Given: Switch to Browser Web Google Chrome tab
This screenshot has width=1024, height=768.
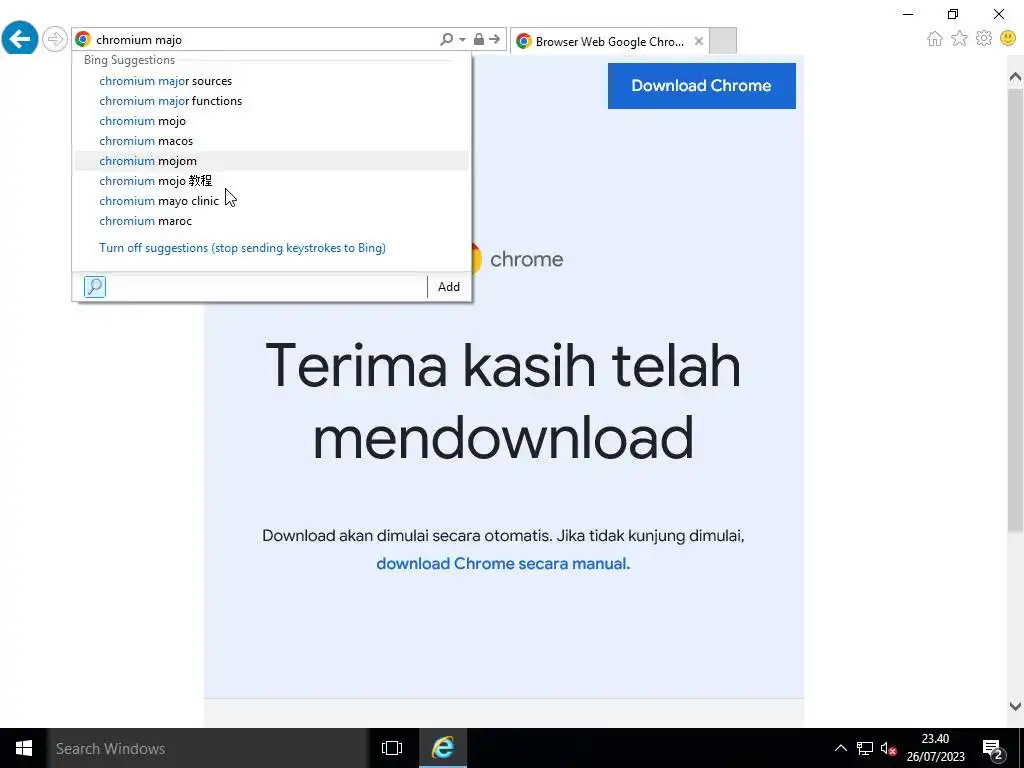Looking at the screenshot, I should click(609, 41).
